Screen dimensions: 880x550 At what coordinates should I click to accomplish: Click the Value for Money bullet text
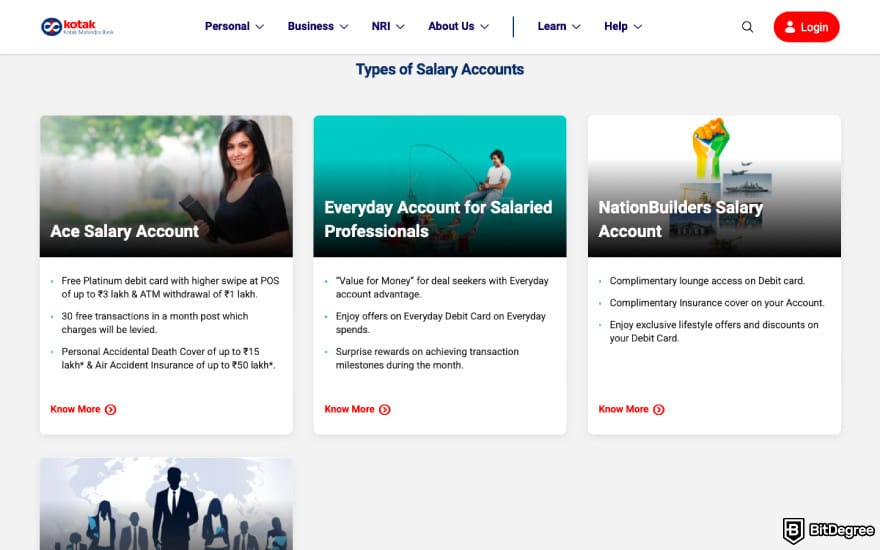pyautogui.click(x=442, y=287)
